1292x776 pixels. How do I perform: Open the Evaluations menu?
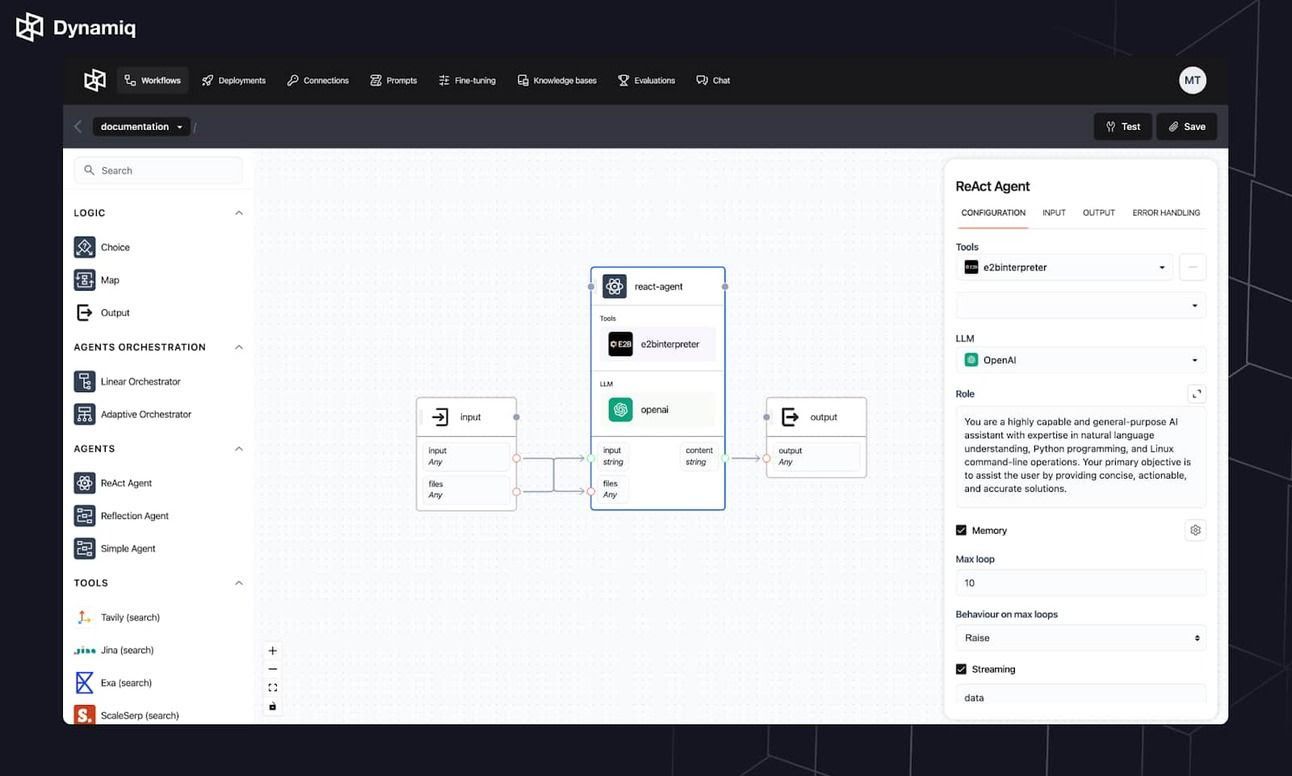tap(646, 80)
